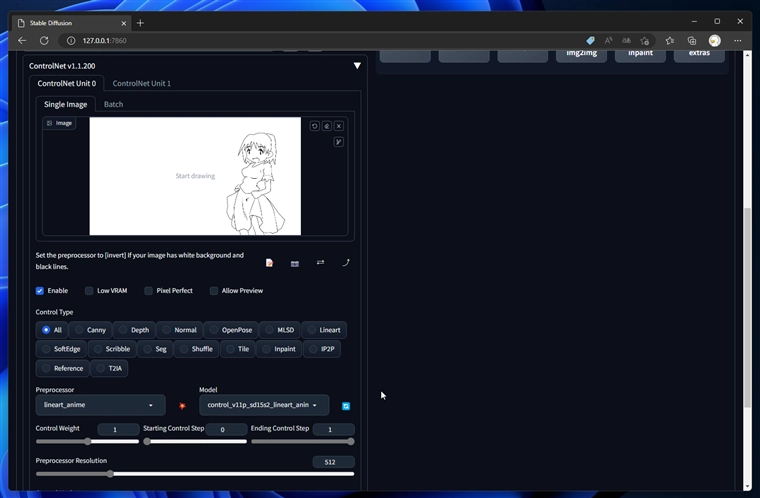Select the SoftEdge control type
This screenshot has height=498, width=760.
click(x=61, y=349)
